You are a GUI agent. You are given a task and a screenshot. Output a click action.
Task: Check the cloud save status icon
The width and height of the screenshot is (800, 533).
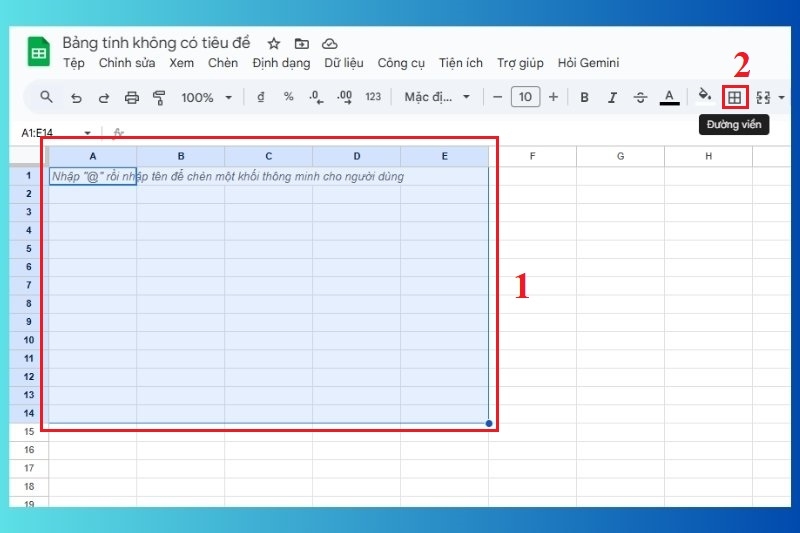pos(330,44)
